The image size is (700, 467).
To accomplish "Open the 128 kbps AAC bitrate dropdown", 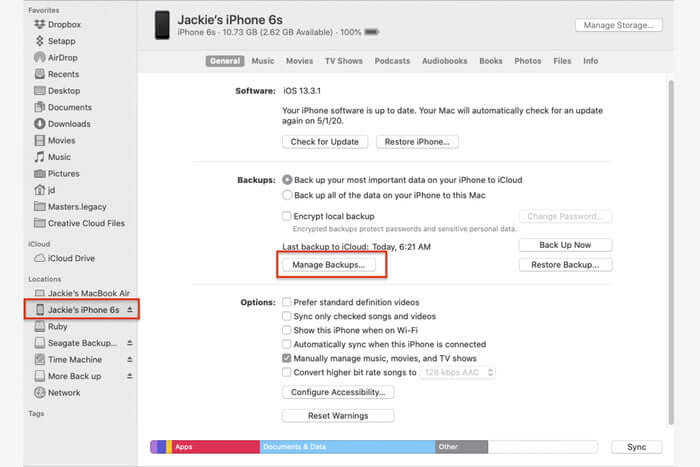I will 458,372.
